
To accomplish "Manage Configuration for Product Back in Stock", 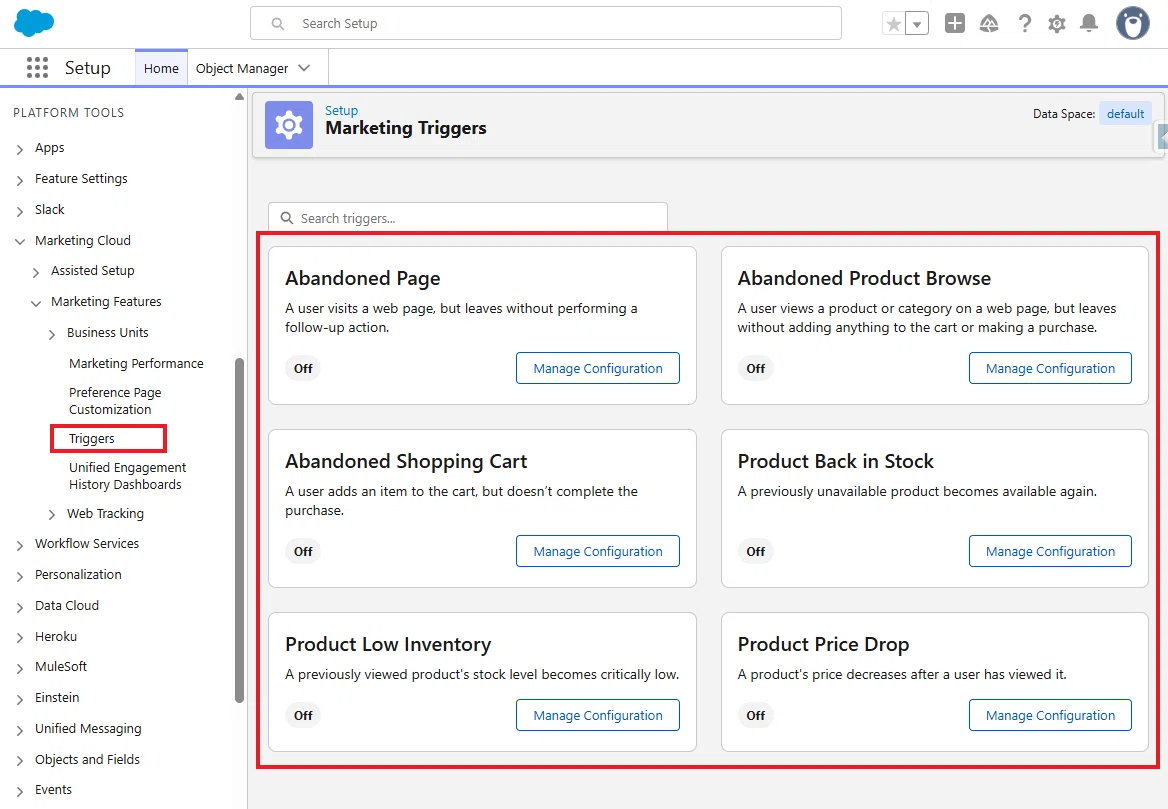I will tap(1050, 551).
